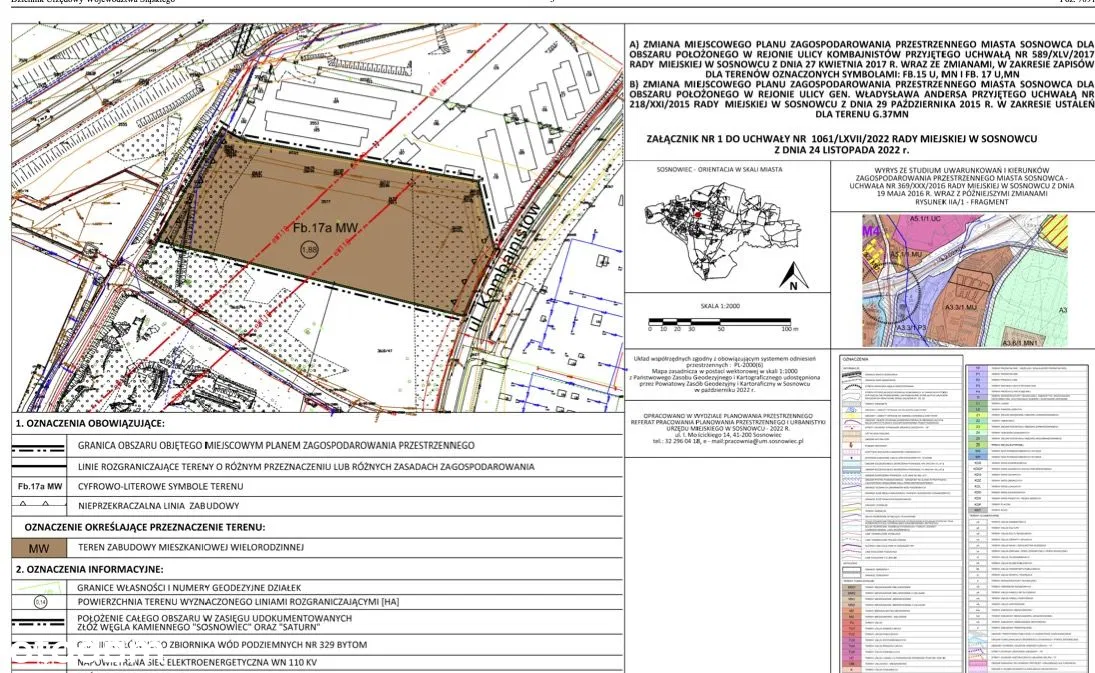Click 'TEREN ZABUDOWY MIESZKANIOWEJ WIELORODZINNEJ' legend text
This screenshot has width=1095, height=673.
pos(190,548)
